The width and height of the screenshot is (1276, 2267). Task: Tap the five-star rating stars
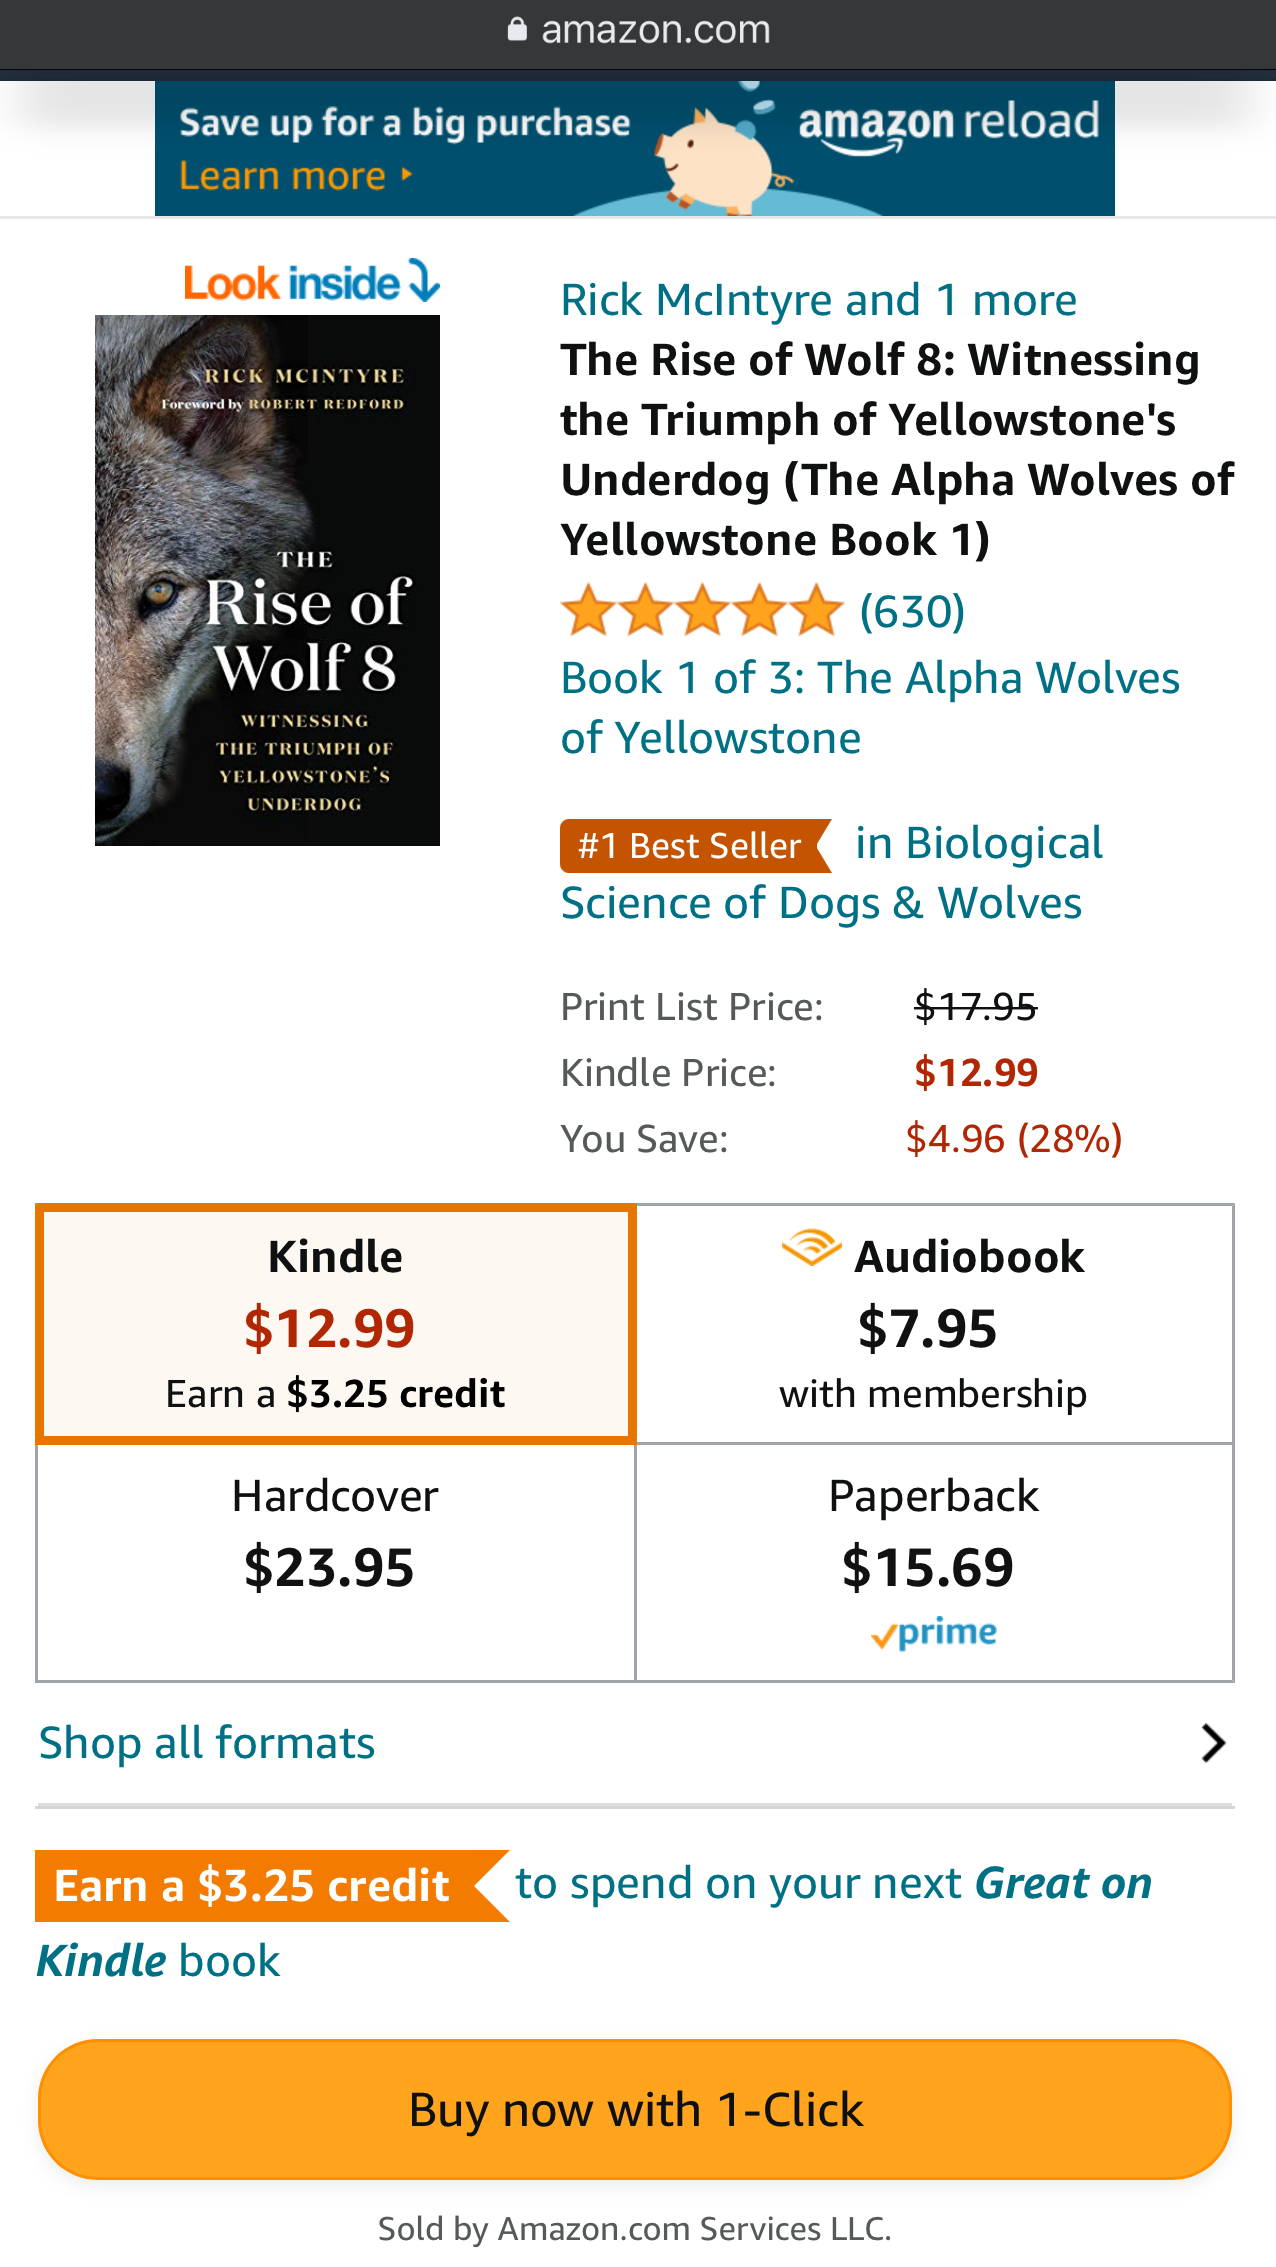point(700,608)
